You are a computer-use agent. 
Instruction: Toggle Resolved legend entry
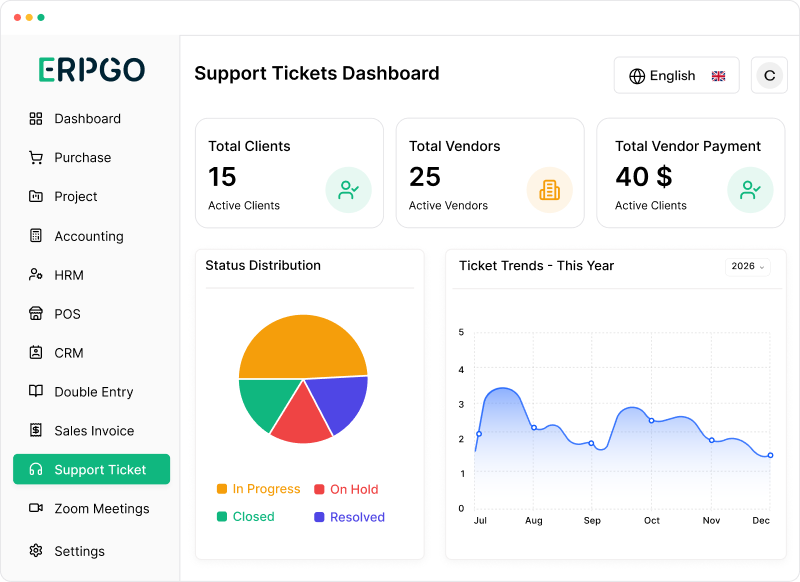click(x=349, y=517)
